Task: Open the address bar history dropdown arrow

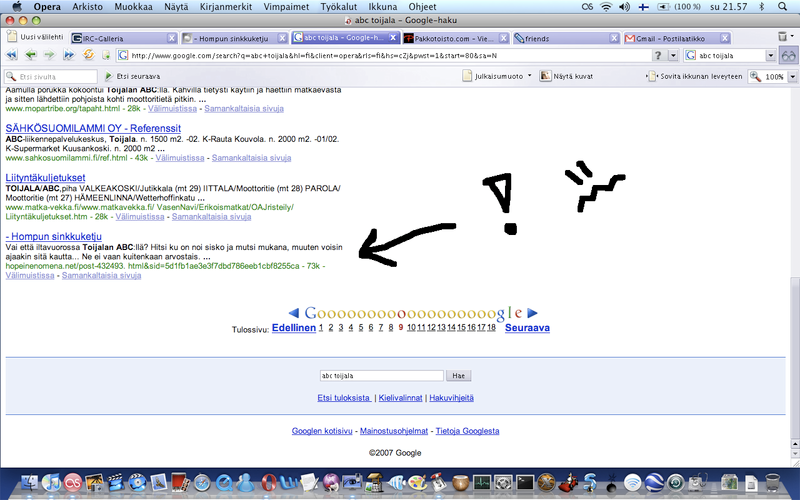Action: [x=673, y=55]
